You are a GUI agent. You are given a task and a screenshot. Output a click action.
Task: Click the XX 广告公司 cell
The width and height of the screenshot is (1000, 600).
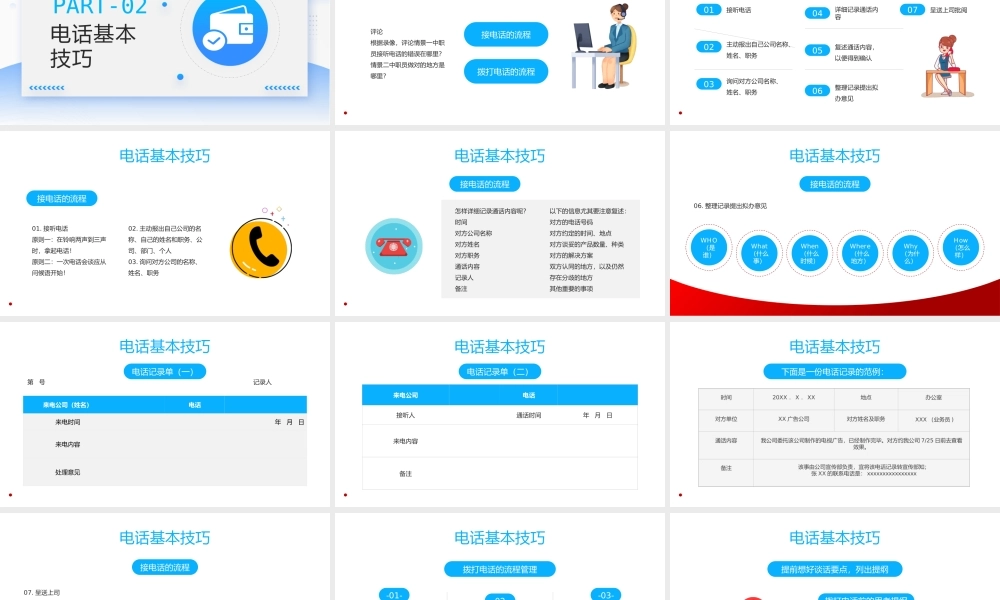793,420
